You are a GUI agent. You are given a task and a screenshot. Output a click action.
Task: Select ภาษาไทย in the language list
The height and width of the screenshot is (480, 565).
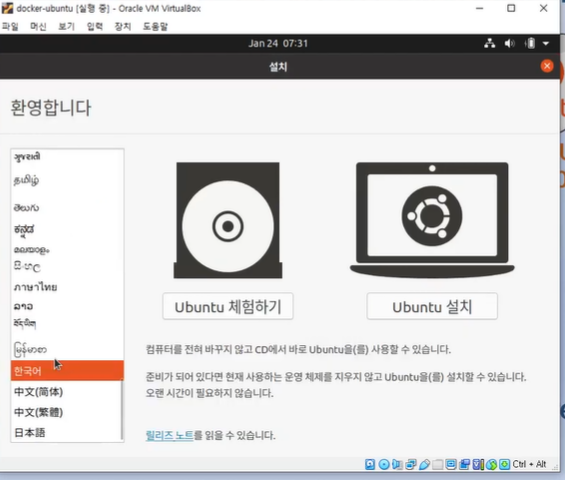(x=67, y=287)
